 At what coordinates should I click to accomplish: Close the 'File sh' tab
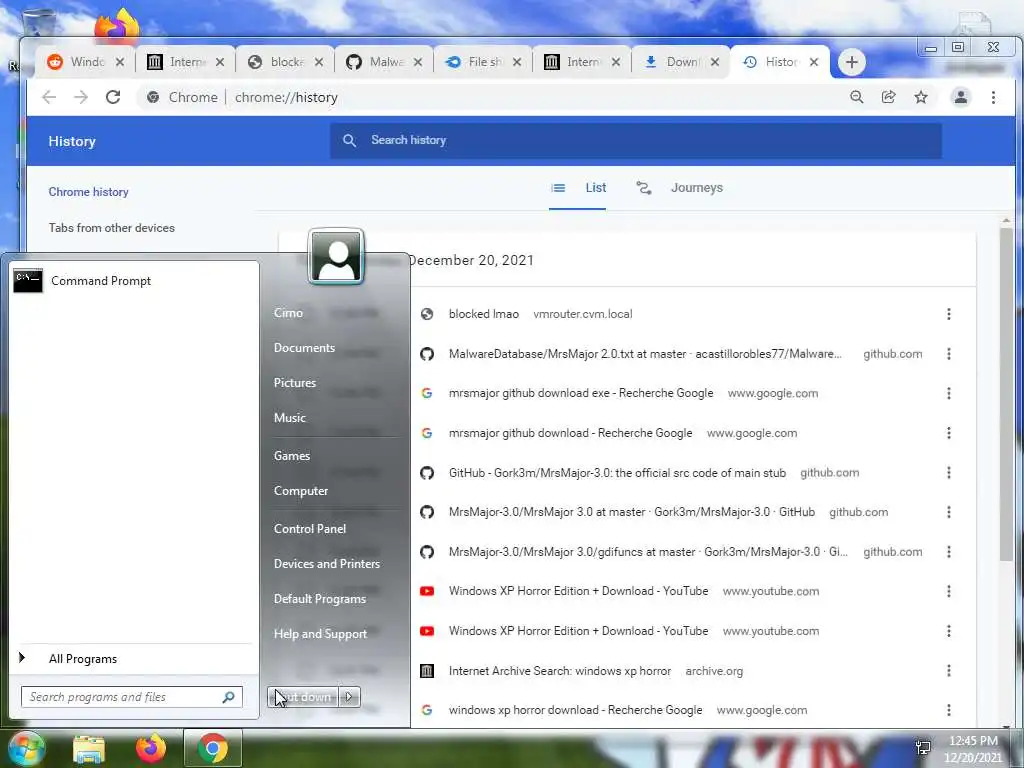(x=517, y=62)
